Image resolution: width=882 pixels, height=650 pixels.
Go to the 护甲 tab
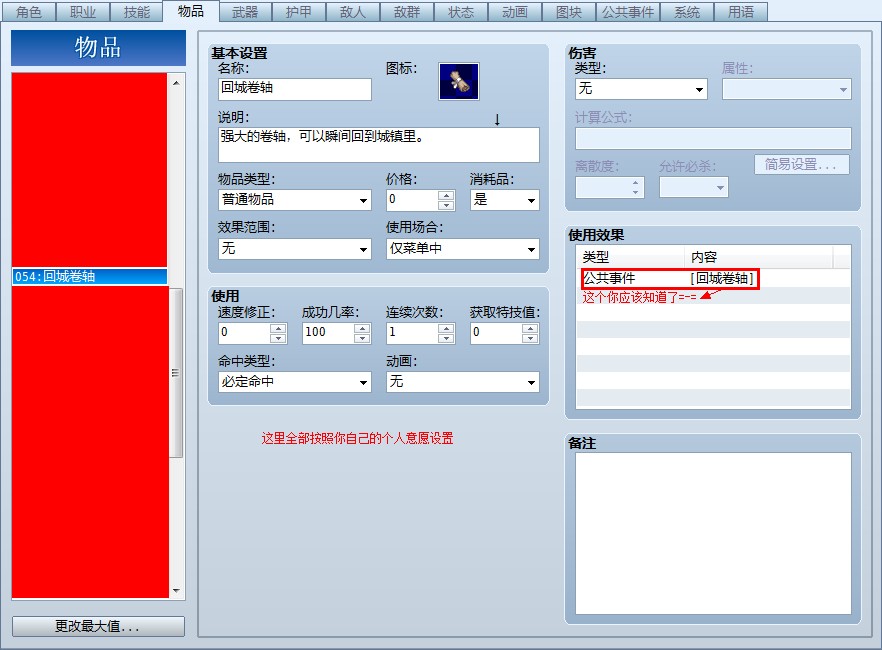[299, 12]
